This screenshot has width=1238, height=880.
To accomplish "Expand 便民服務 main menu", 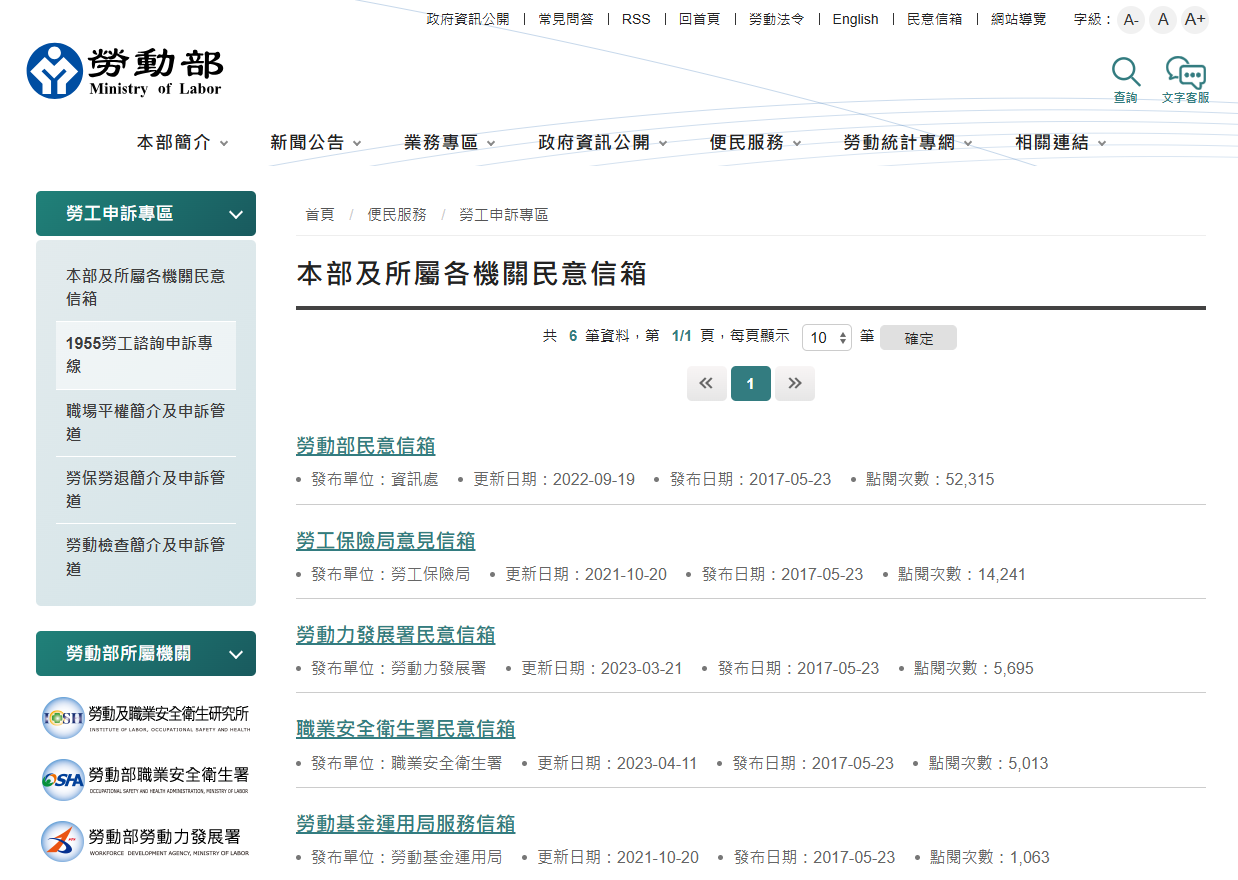I will pos(756,143).
